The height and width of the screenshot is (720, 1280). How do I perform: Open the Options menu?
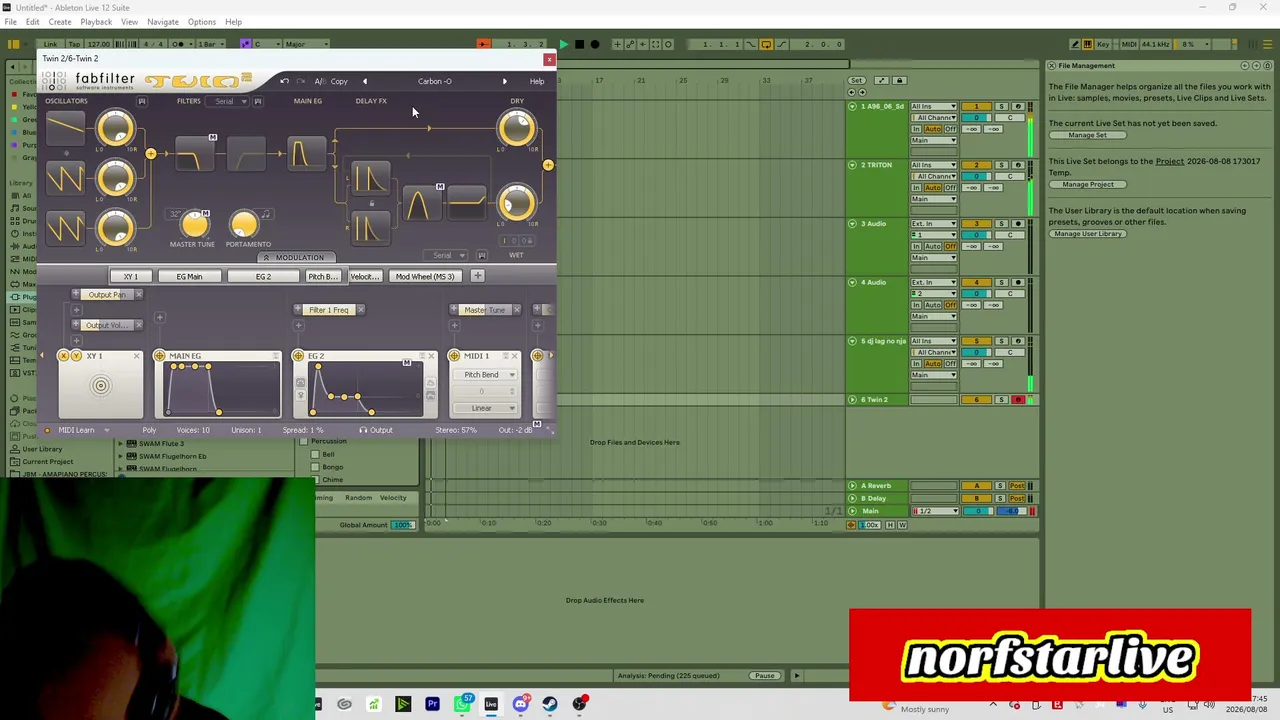tap(201, 22)
